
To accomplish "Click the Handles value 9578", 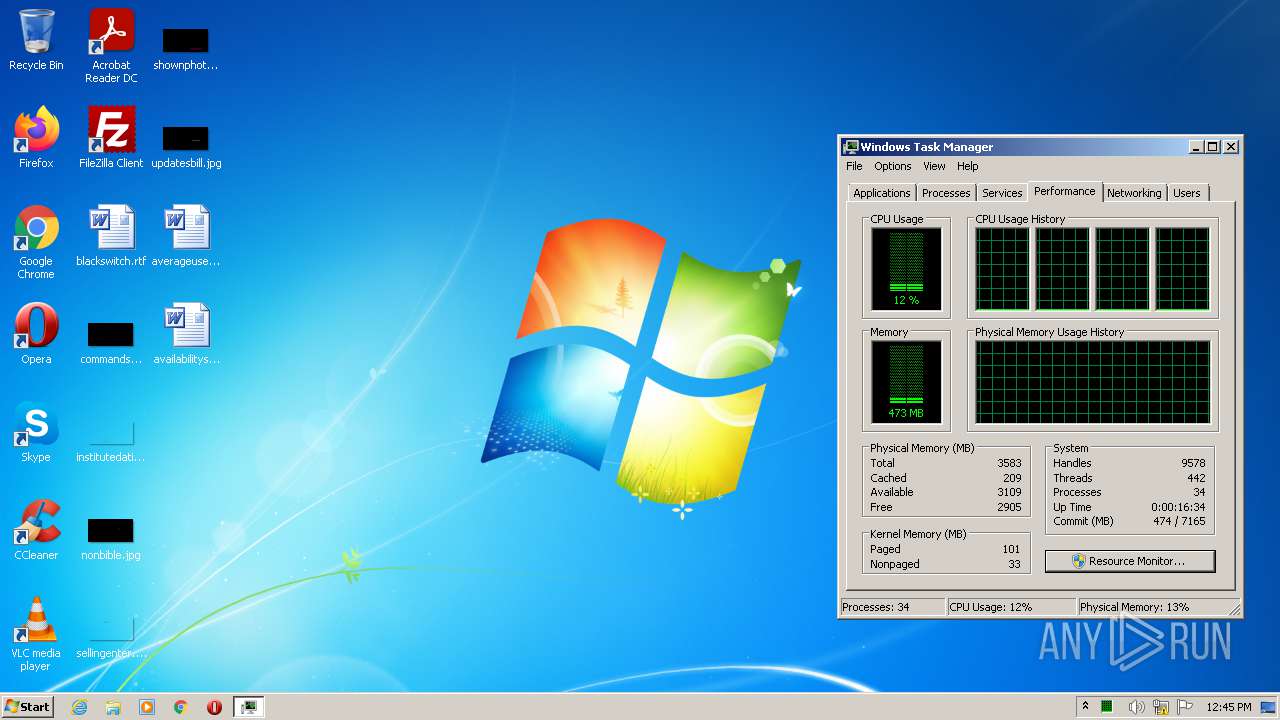I will pos(1192,463).
